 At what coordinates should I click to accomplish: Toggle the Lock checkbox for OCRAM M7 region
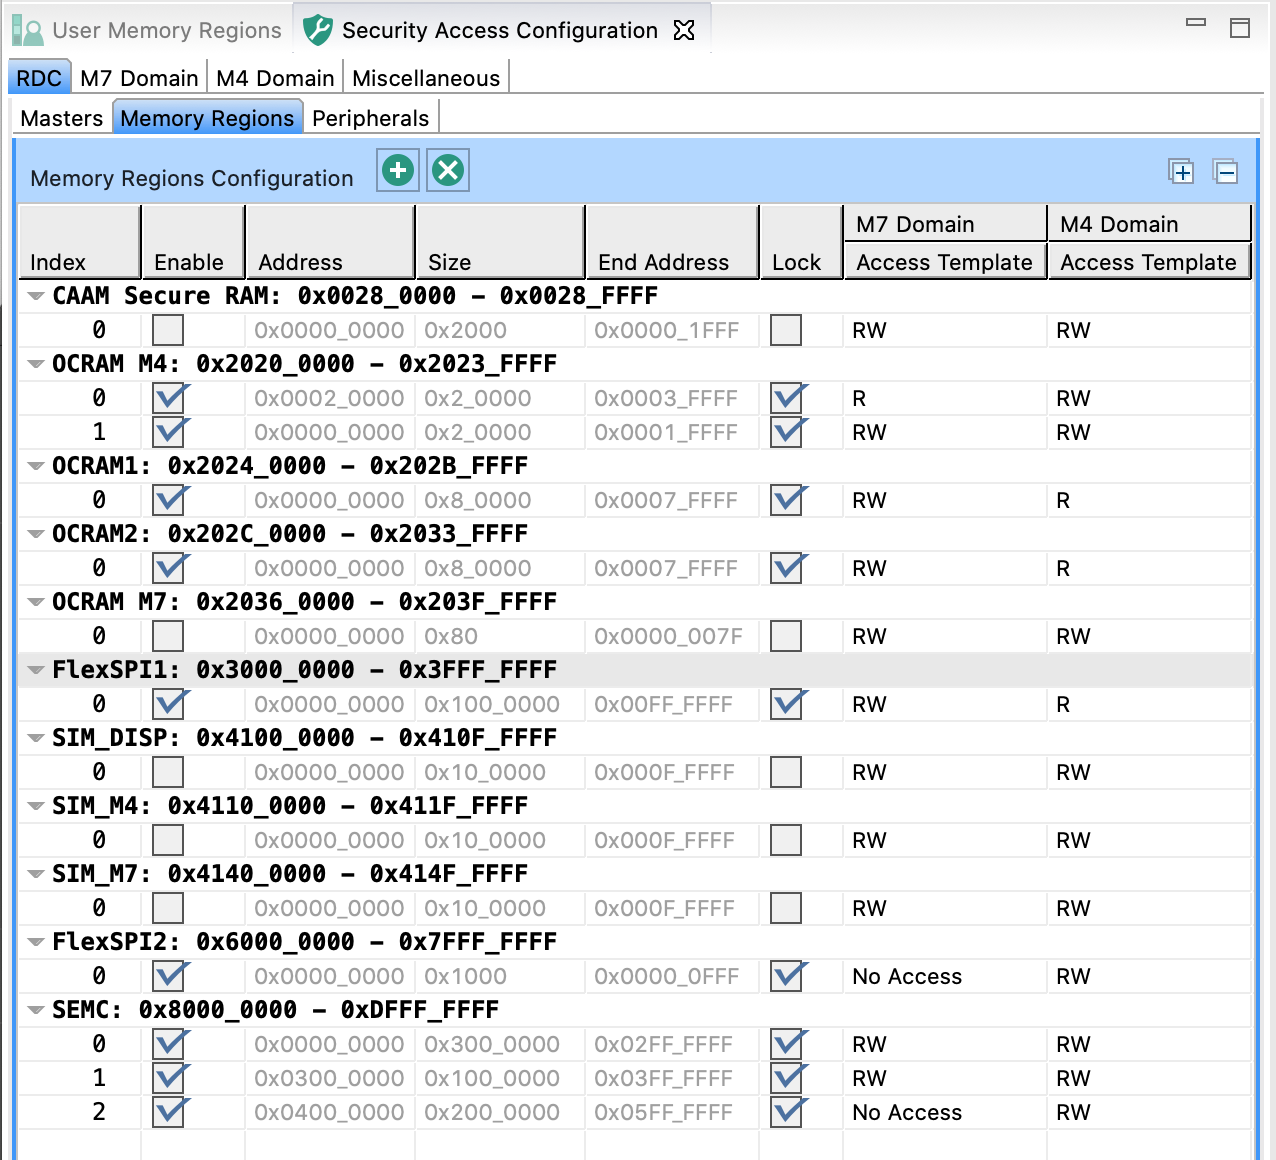click(x=786, y=636)
